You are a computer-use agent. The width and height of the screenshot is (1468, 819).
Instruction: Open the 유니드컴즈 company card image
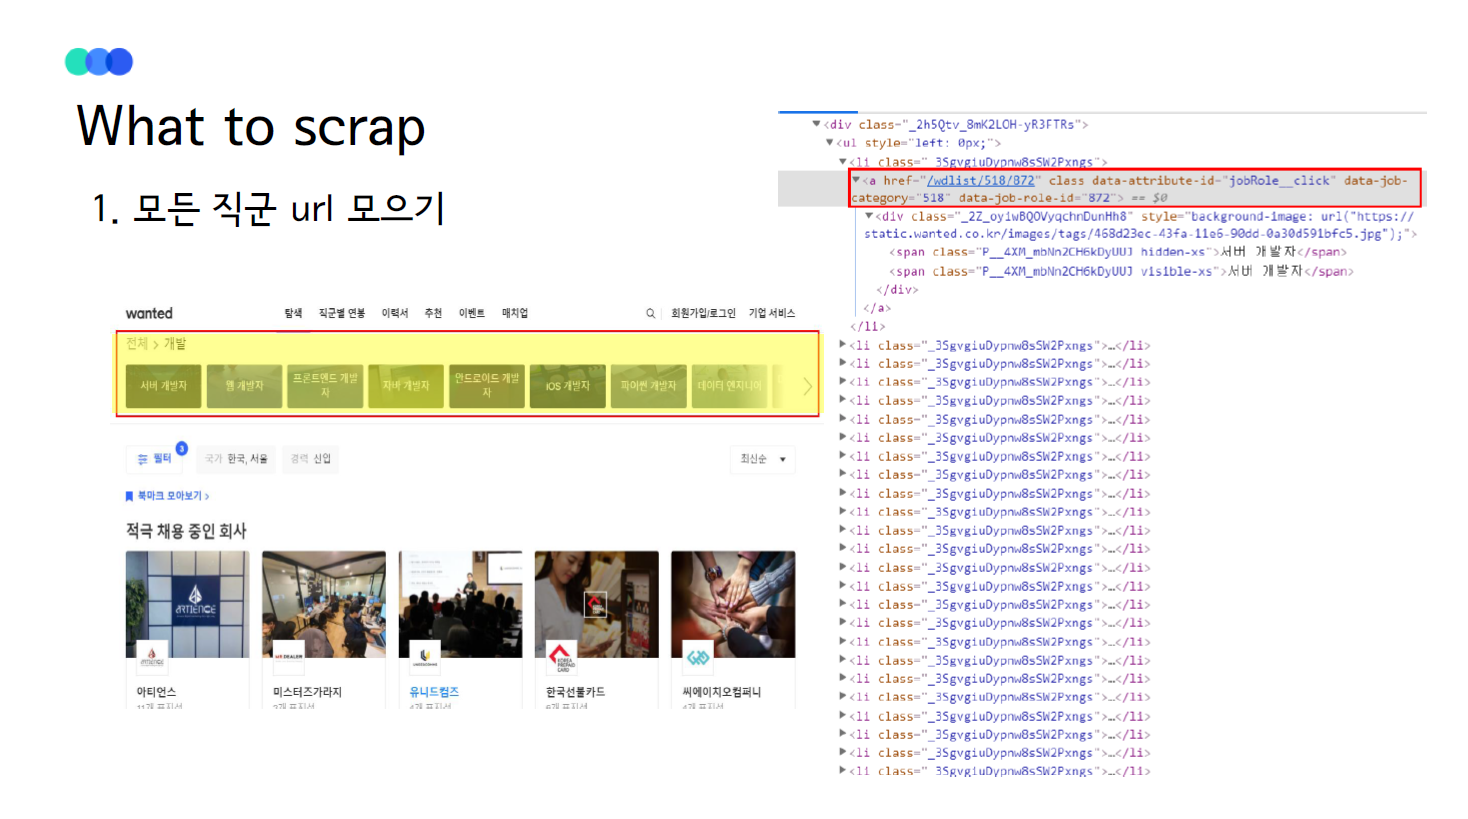[460, 604]
